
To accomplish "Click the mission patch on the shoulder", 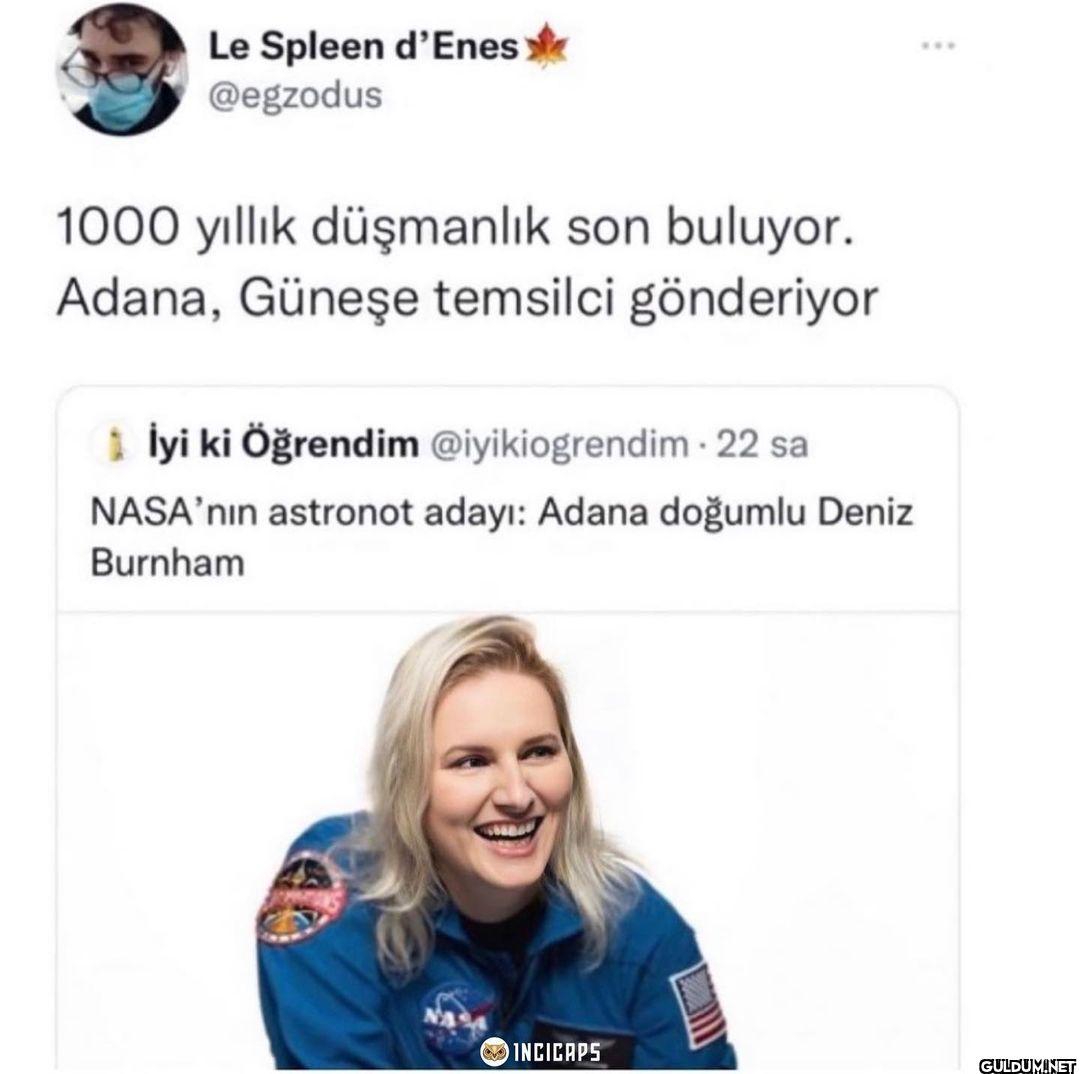I will click(301, 896).
